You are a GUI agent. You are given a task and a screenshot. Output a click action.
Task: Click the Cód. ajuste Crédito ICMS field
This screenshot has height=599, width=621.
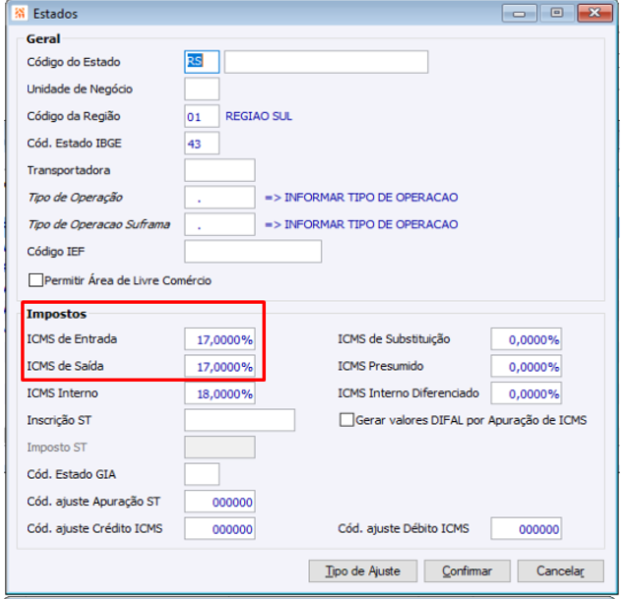coord(220,528)
